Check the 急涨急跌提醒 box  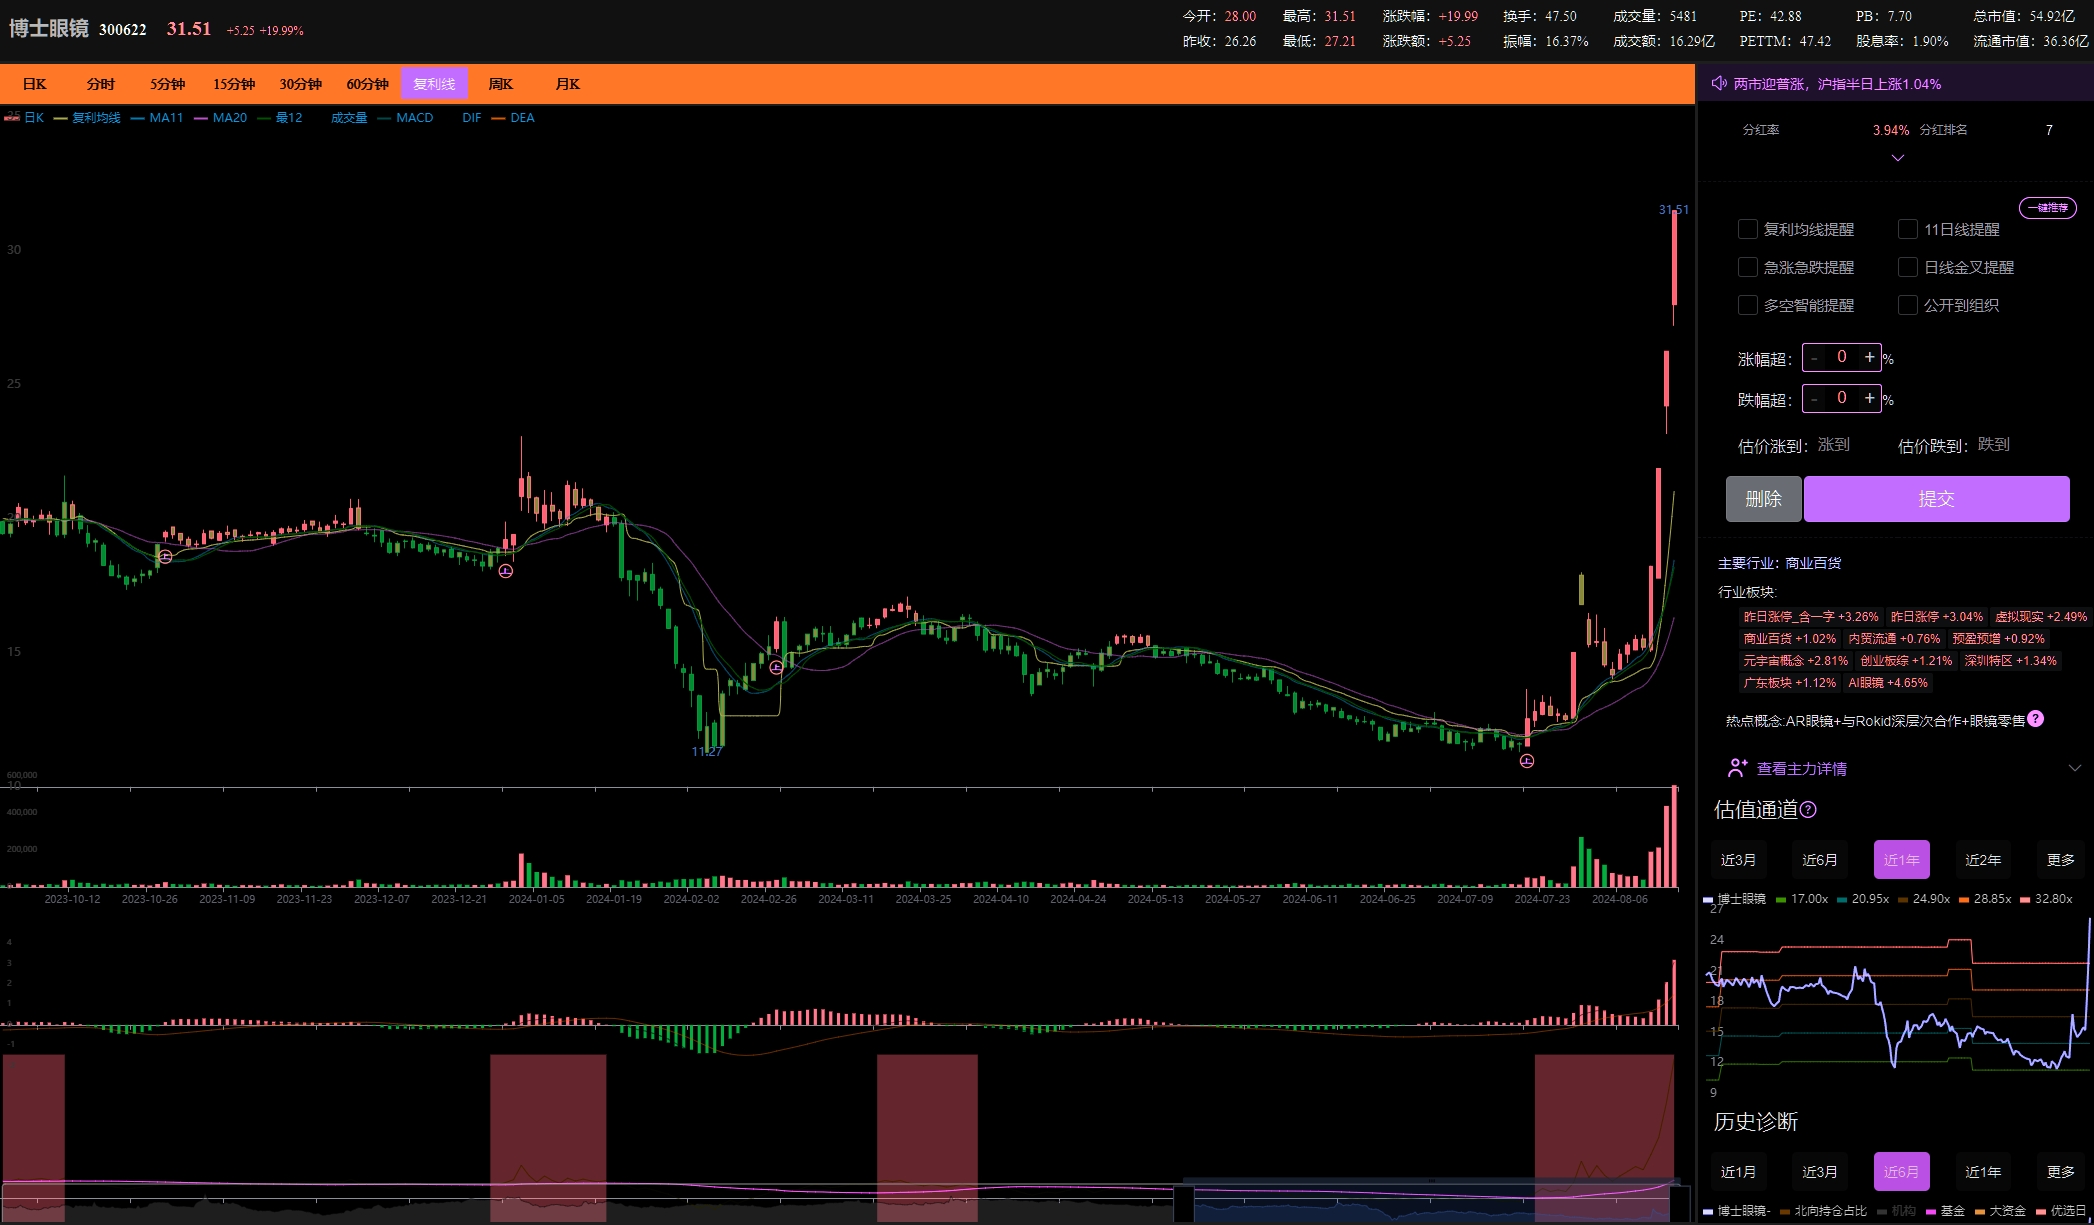tap(1748, 267)
